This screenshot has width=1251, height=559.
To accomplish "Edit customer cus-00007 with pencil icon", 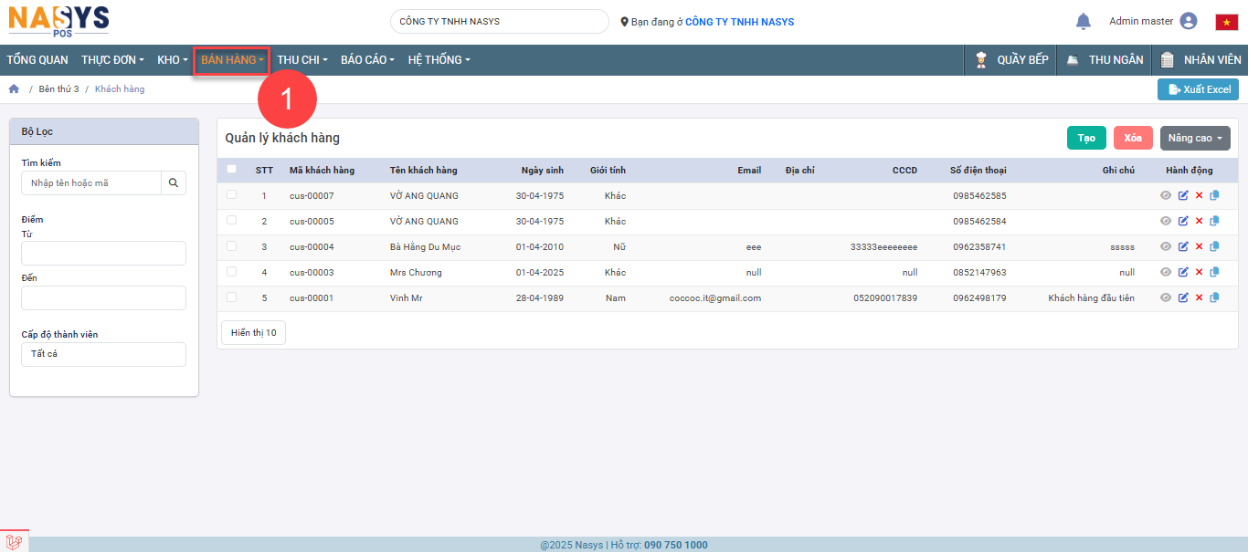I will click(x=1183, y=196).
